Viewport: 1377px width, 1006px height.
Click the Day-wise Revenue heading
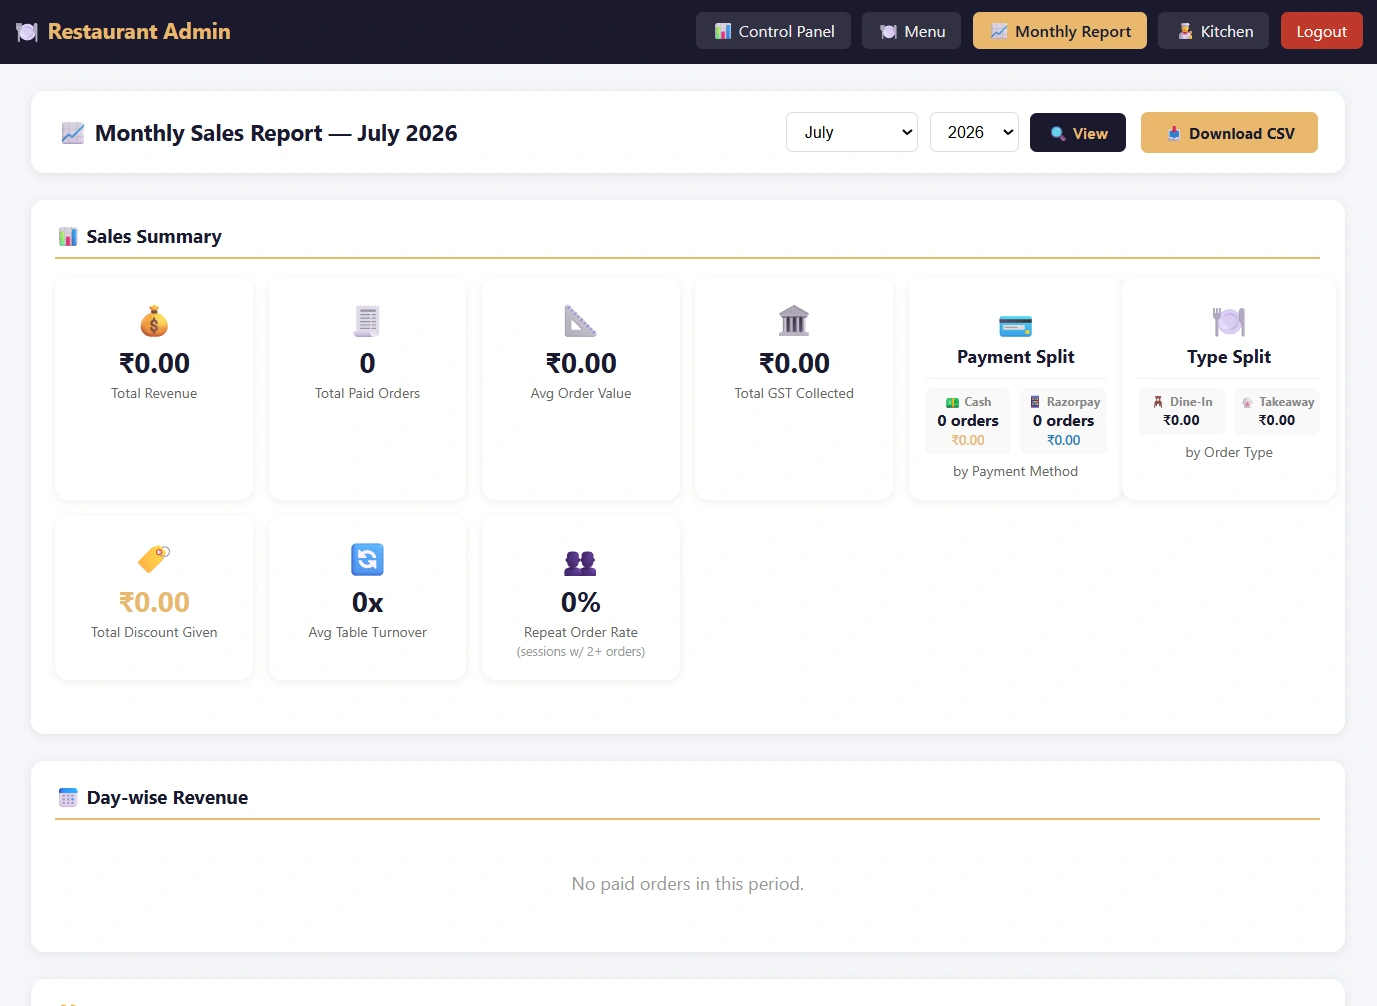coord(167,798)
